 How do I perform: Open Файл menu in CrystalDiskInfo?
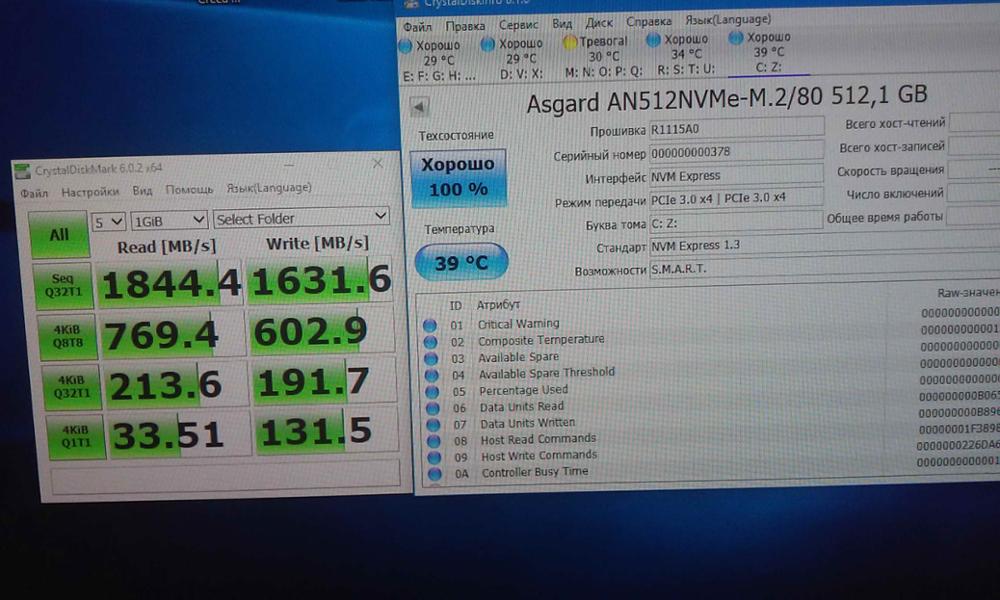[418, 27]
